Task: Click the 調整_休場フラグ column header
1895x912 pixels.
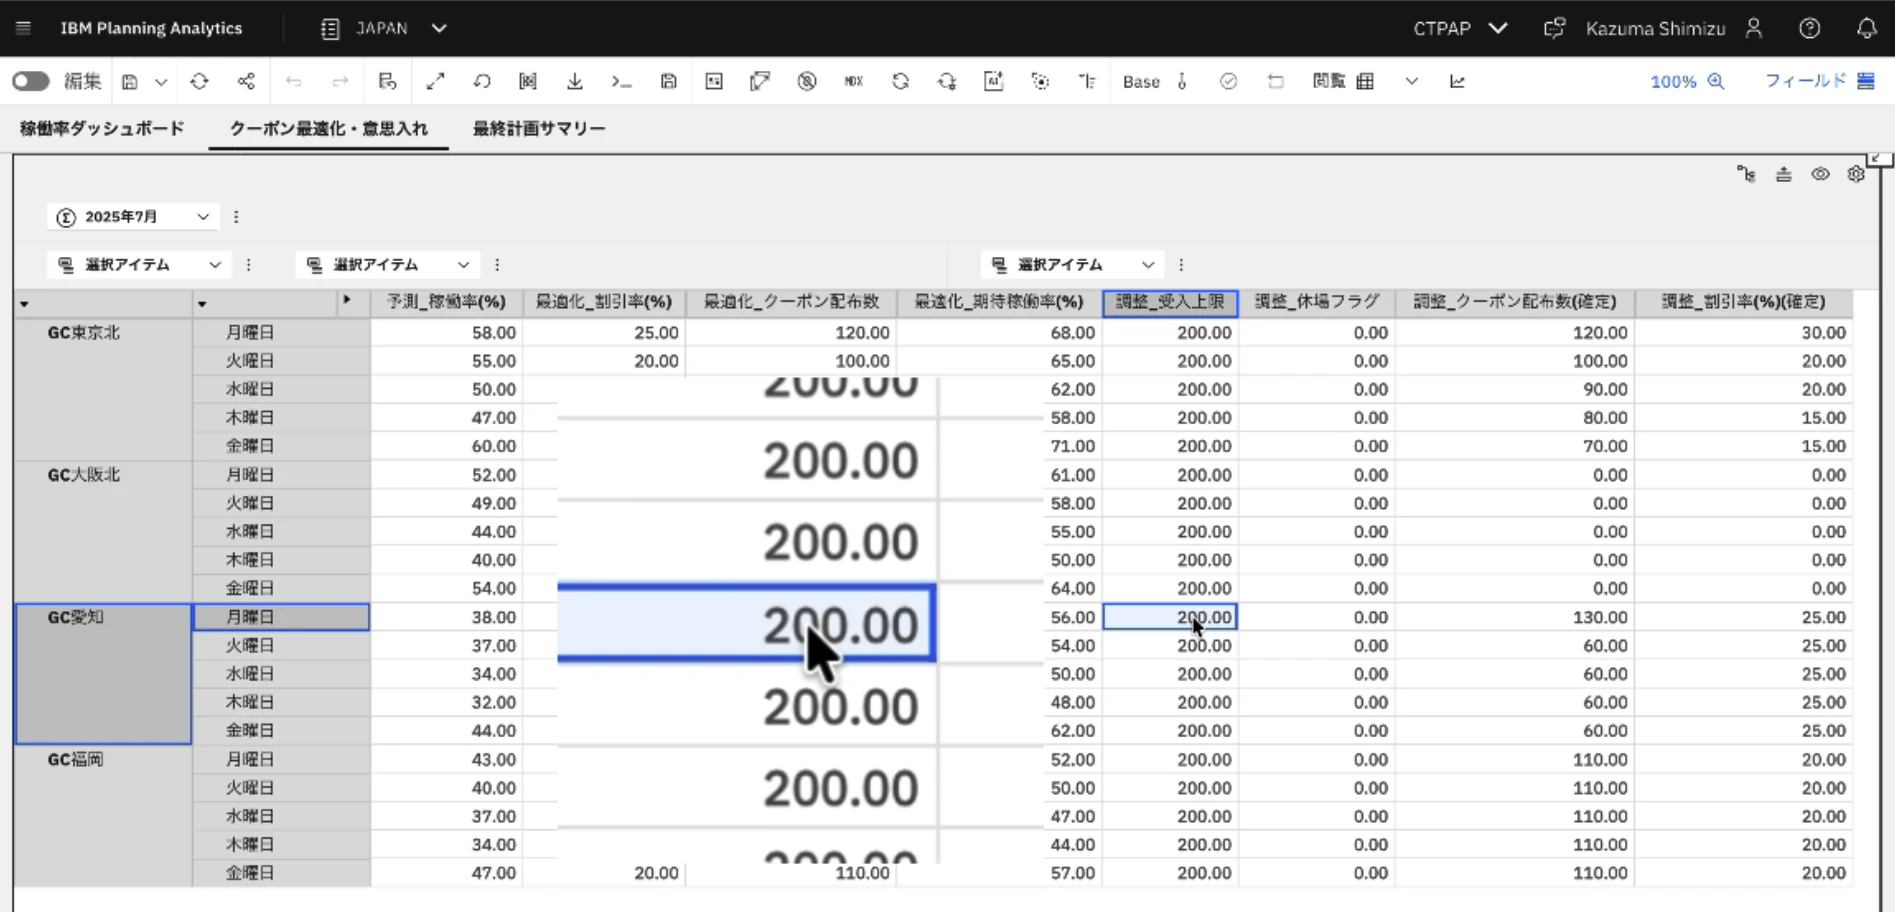Action: coord(1317,302)
